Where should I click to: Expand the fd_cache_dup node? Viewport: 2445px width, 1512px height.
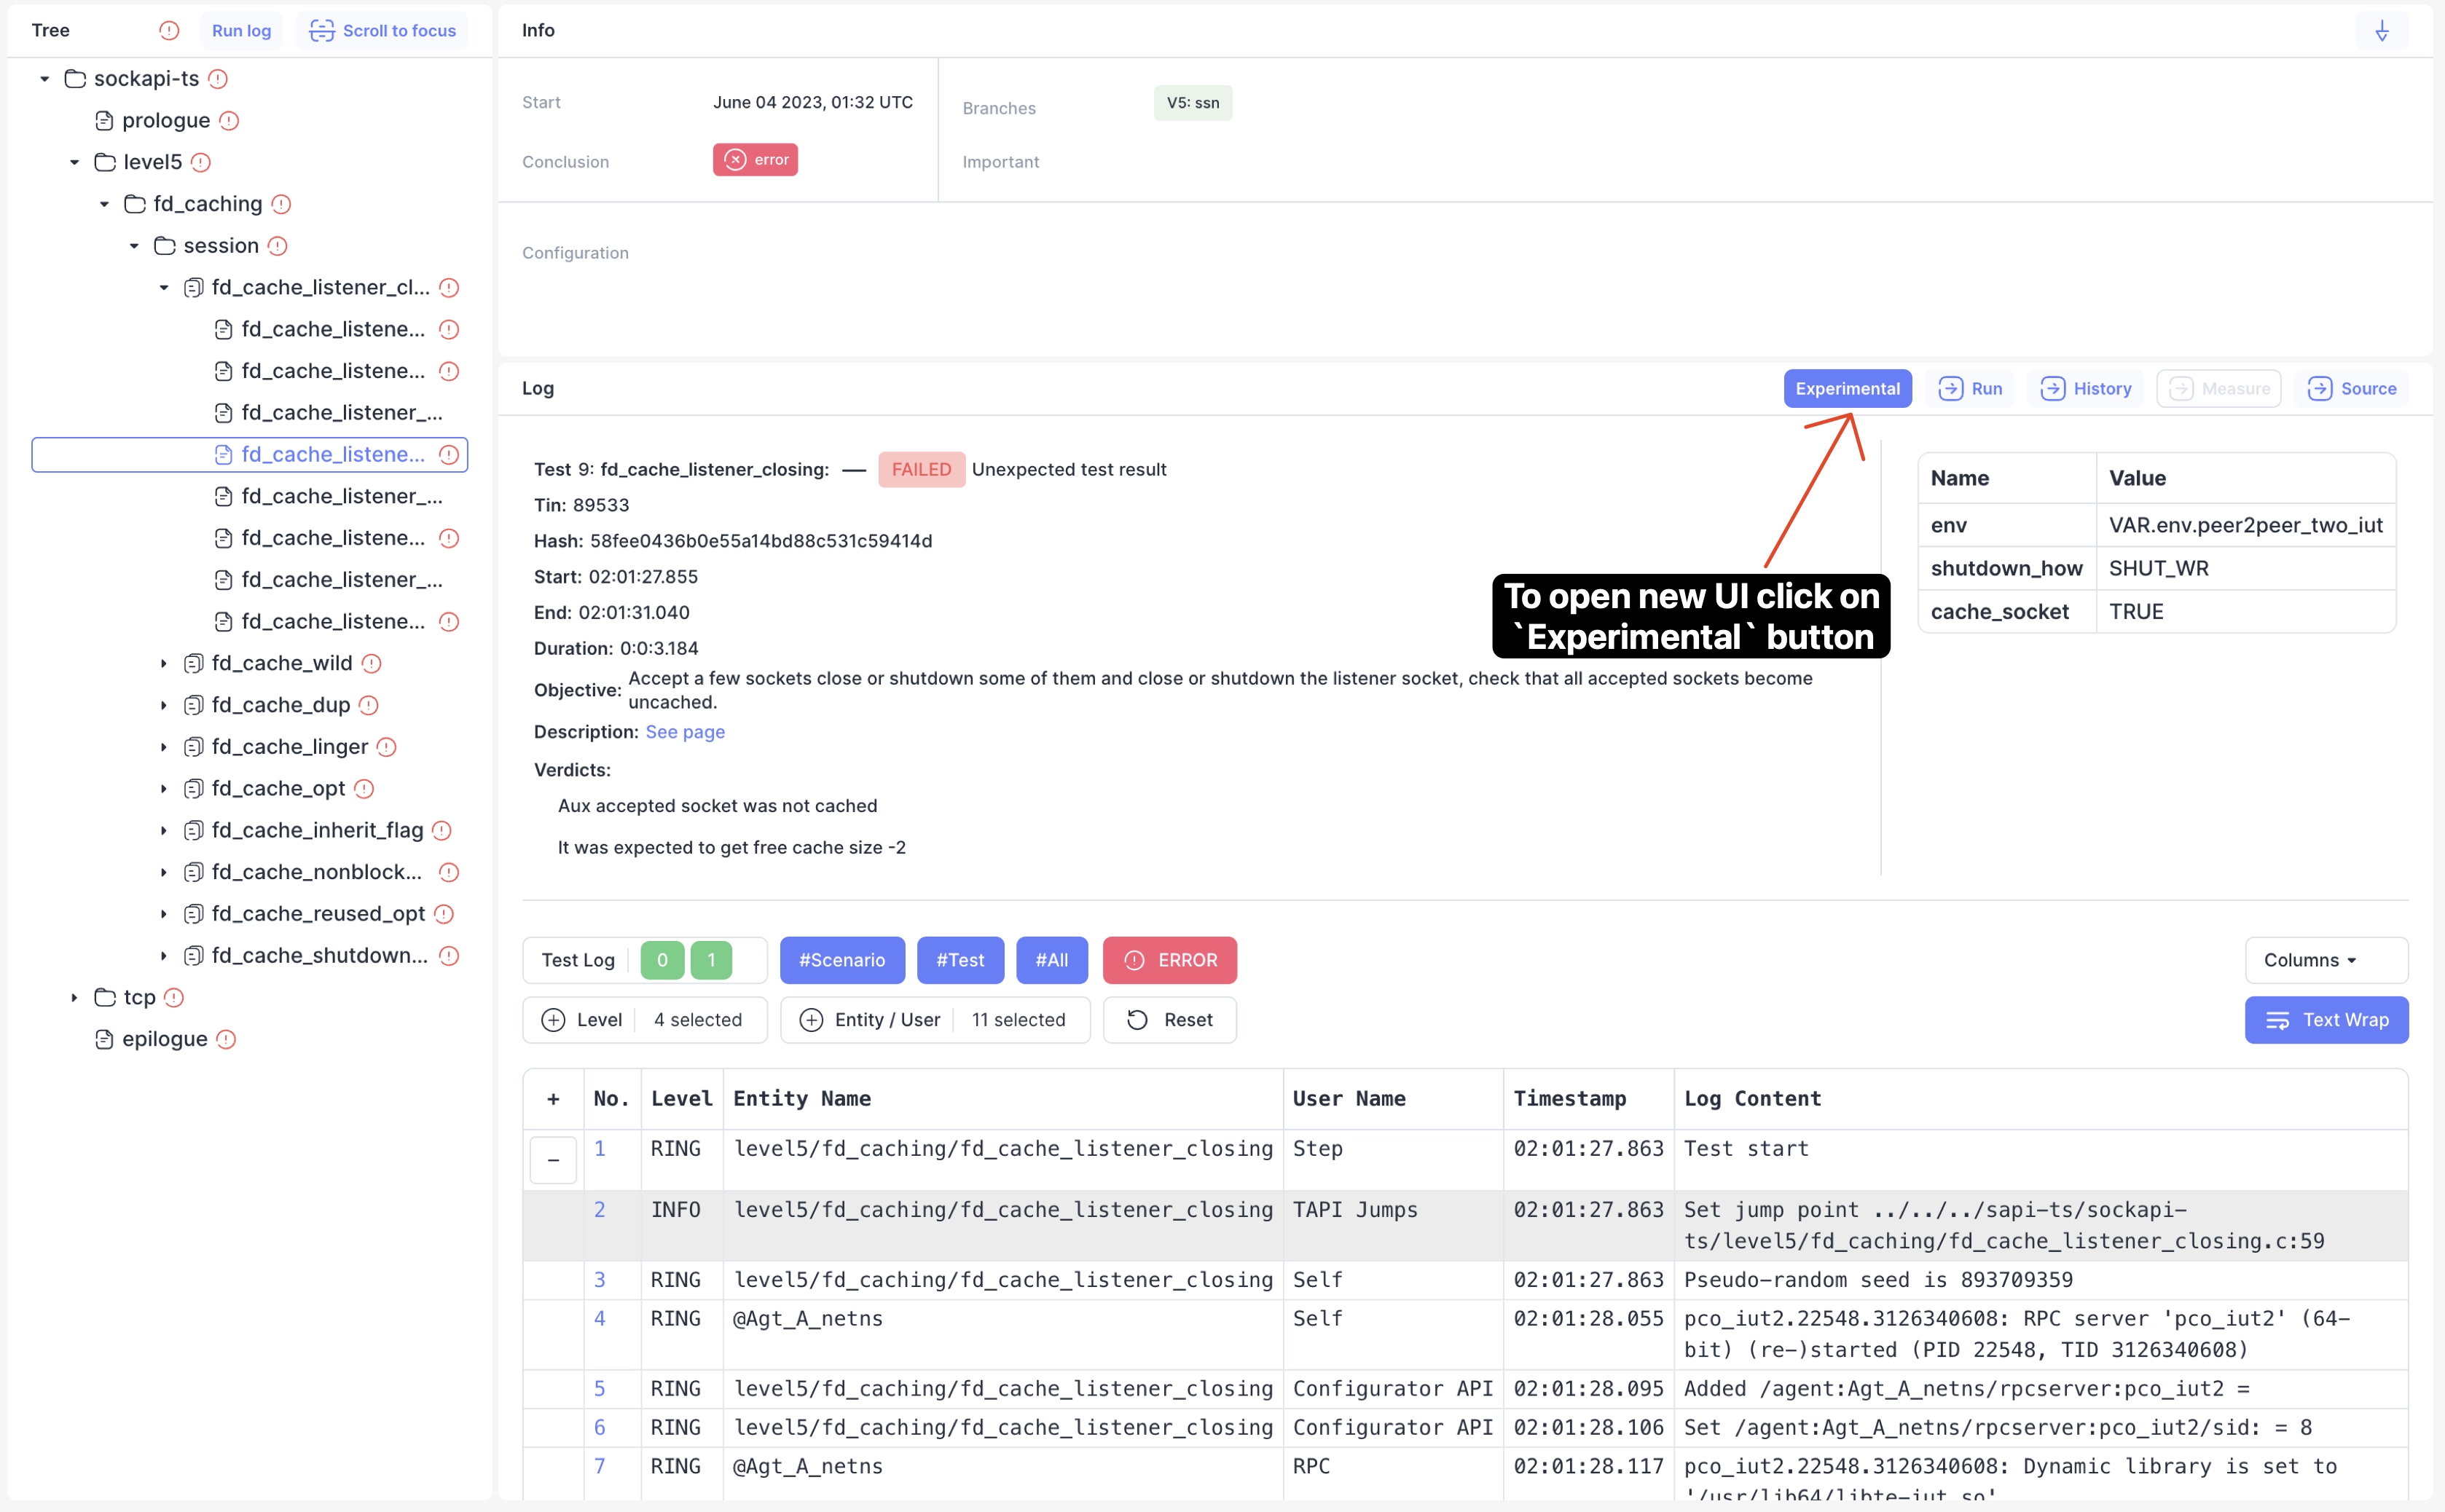tap(164, 706)
